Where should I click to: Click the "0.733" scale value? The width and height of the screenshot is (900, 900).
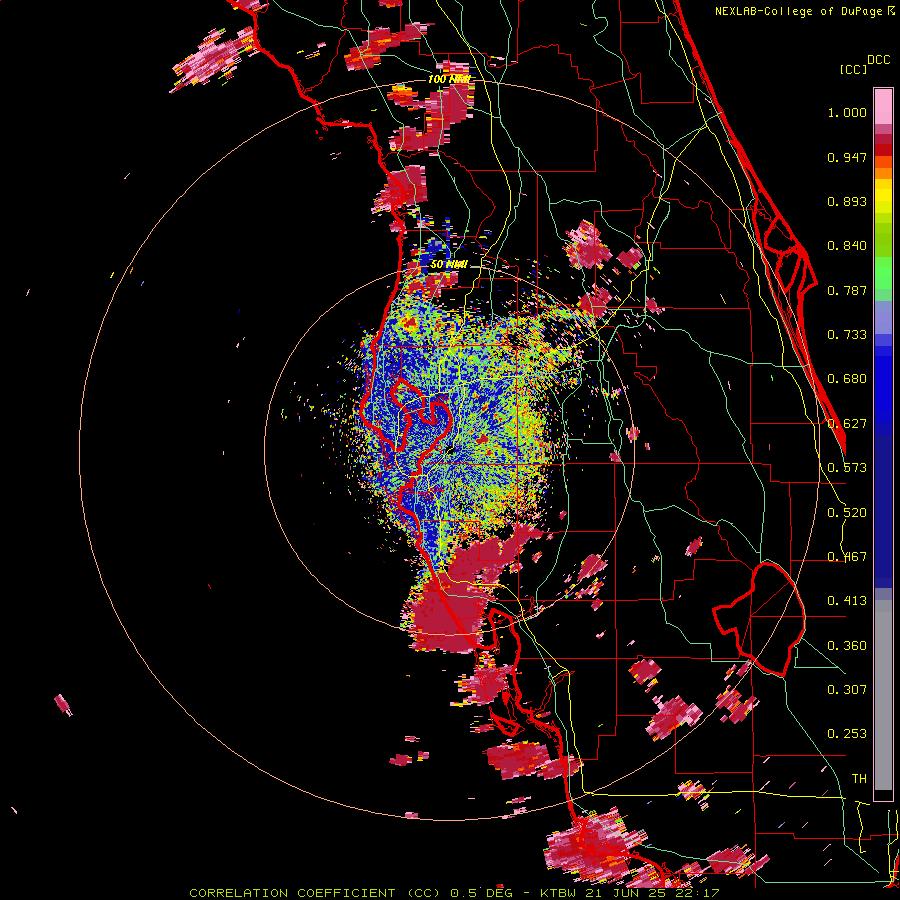847,335
